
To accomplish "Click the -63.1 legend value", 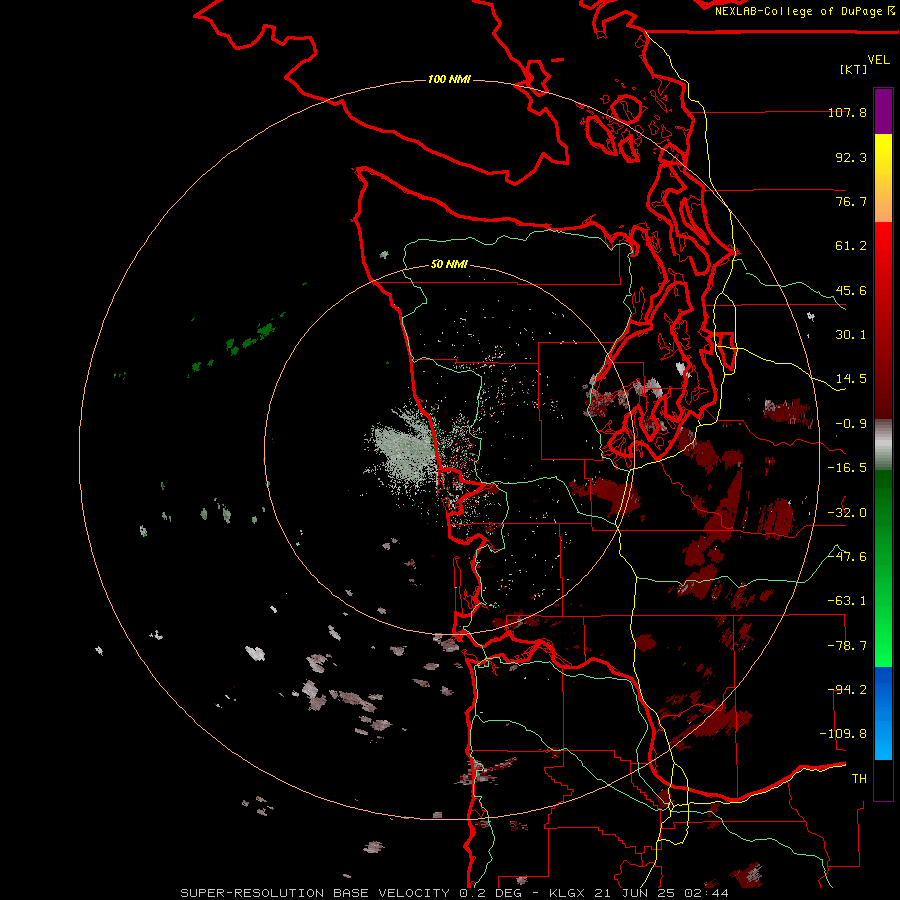I will pos(847,601).
